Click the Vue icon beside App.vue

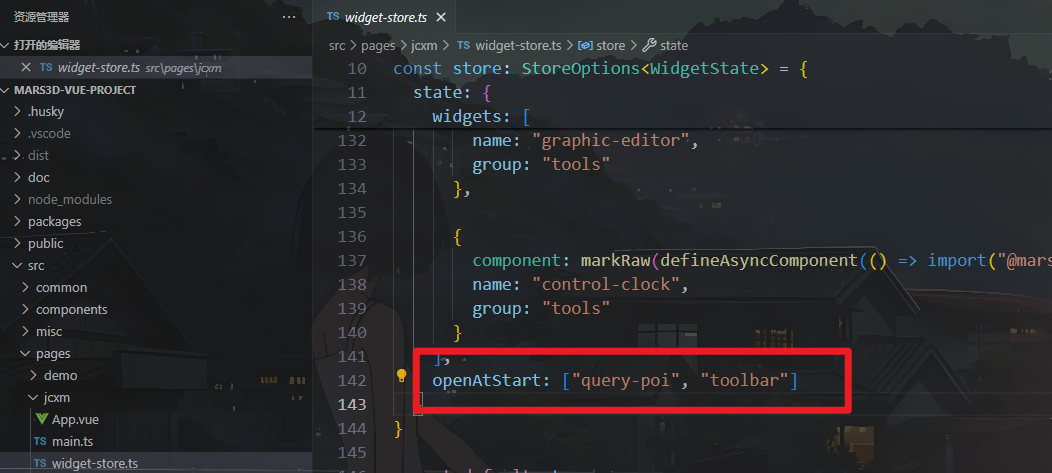coord(42,419)
